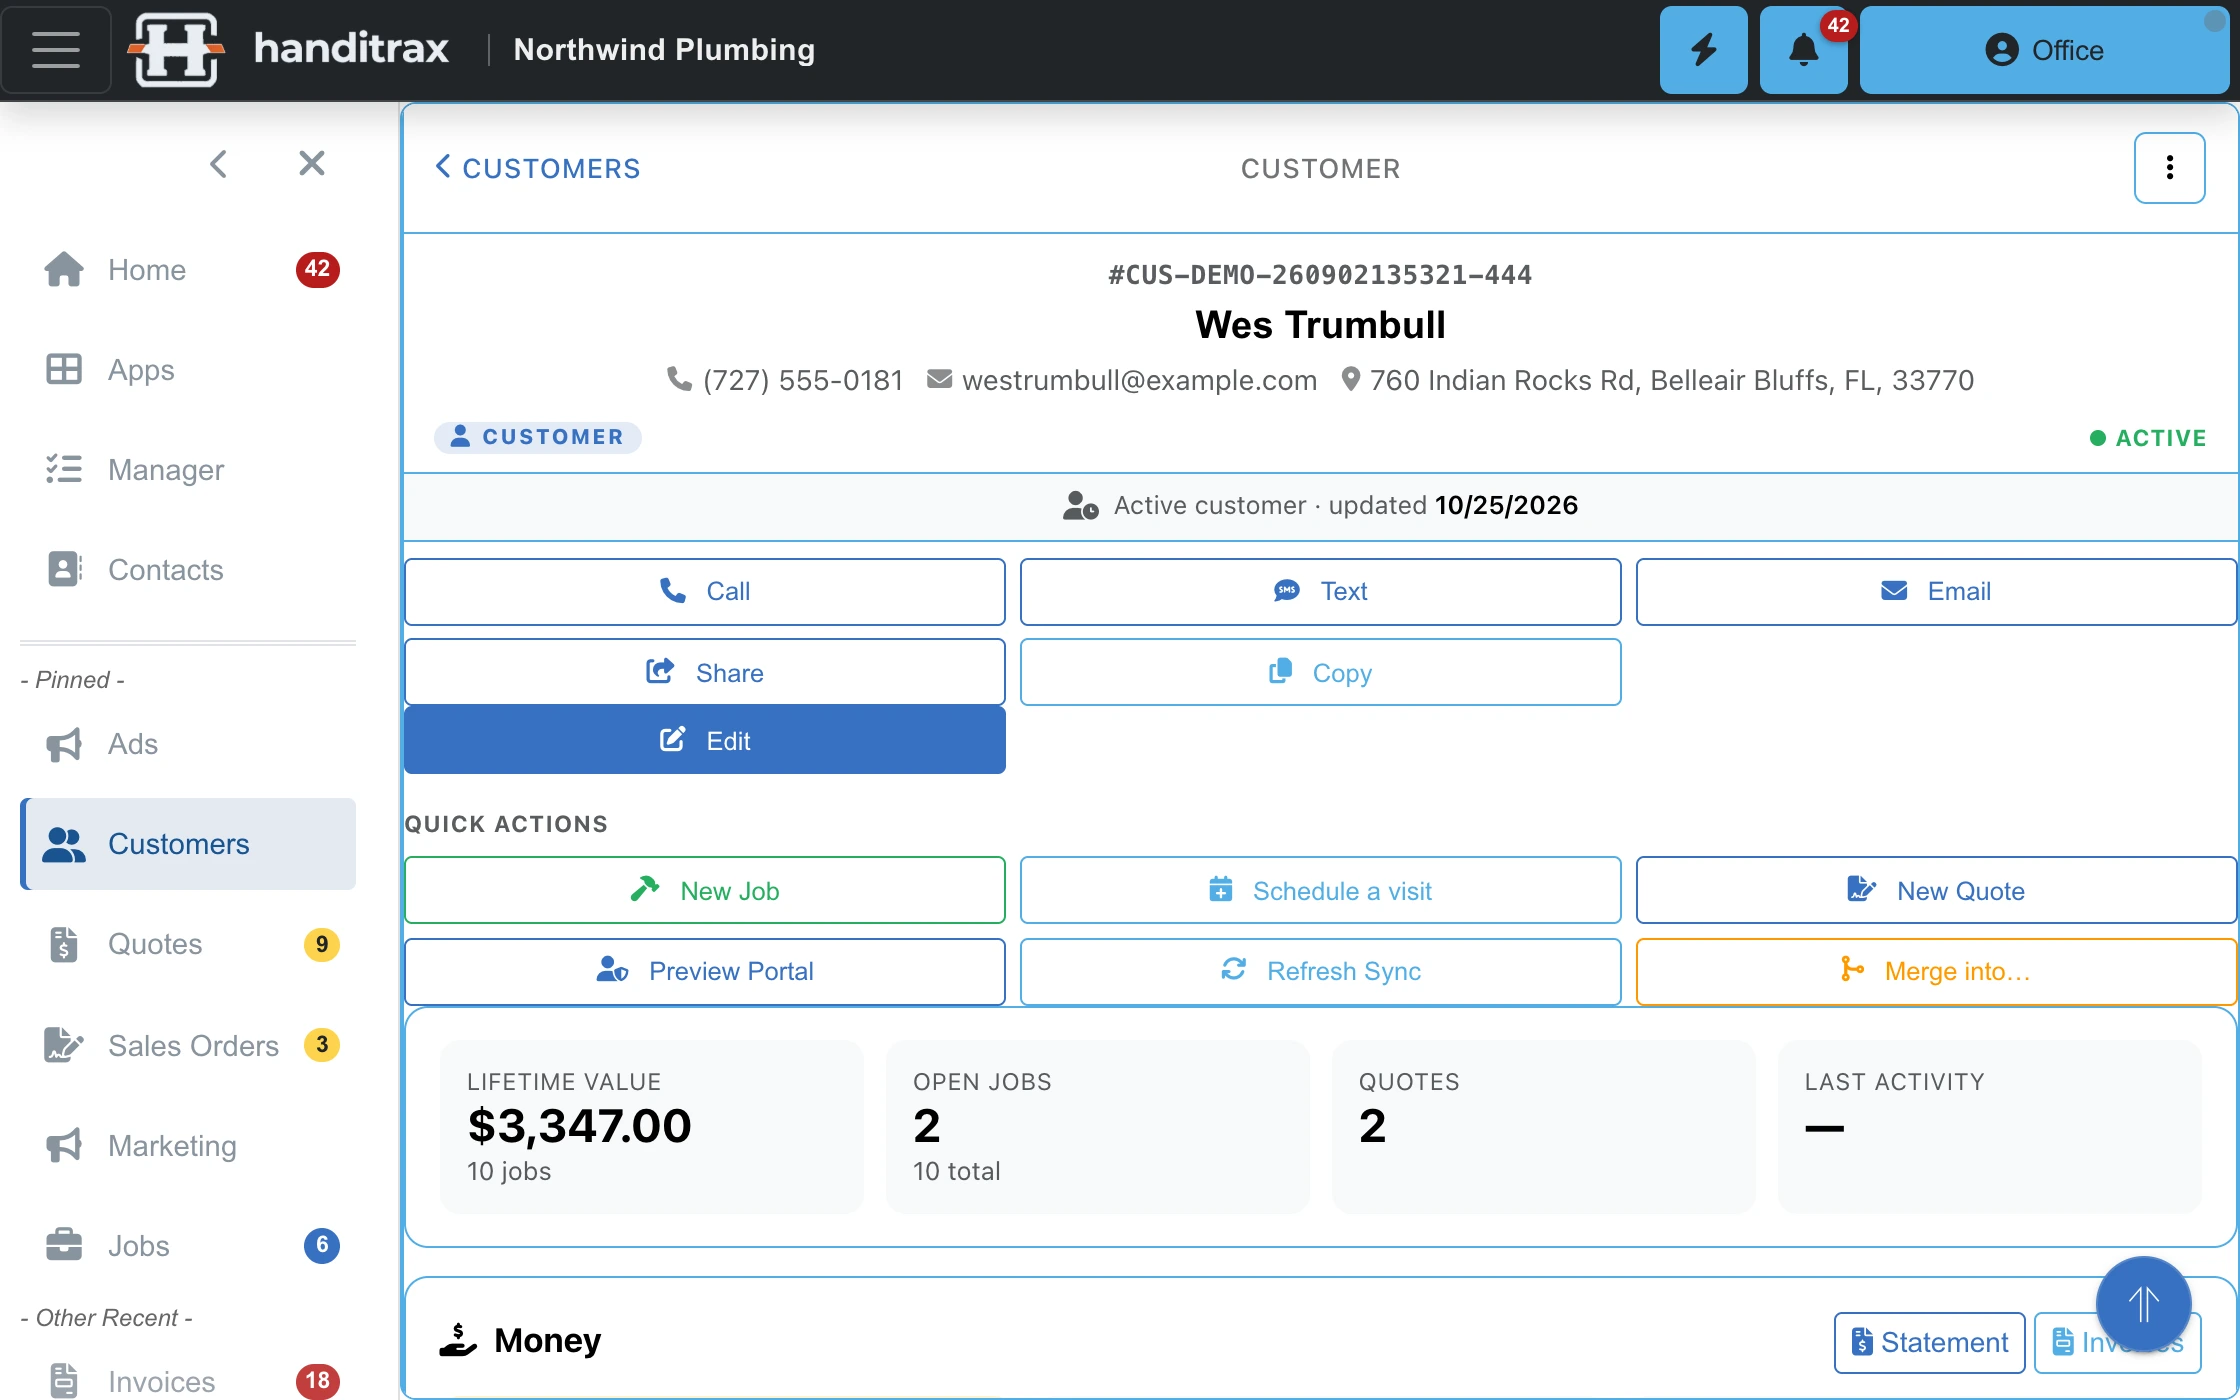The height and width of the screenshot is (1400, 2240).
Task: Click Refresh Sync
Action: (1320, 971)
